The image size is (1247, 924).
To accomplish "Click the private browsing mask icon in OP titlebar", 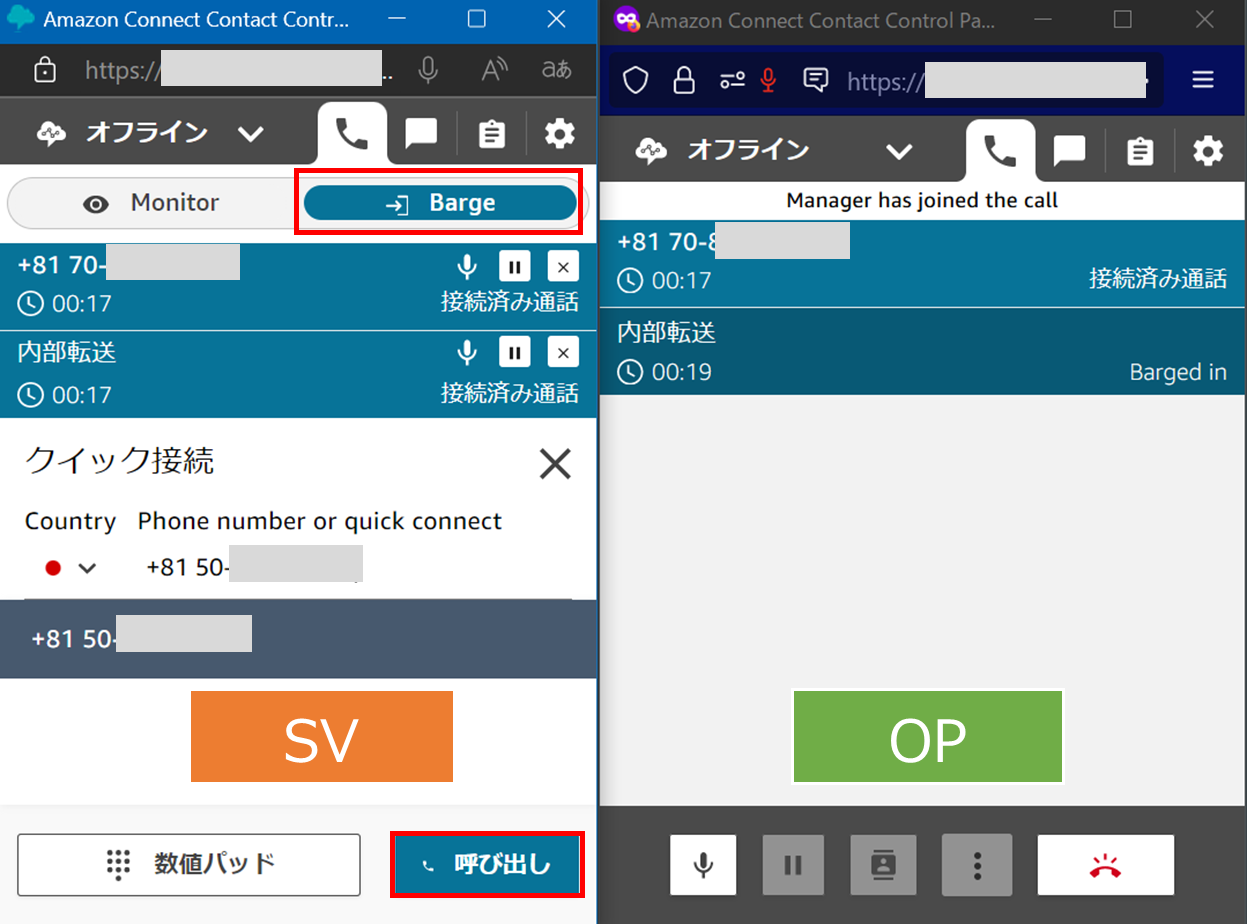I will [x=626, y=19].
